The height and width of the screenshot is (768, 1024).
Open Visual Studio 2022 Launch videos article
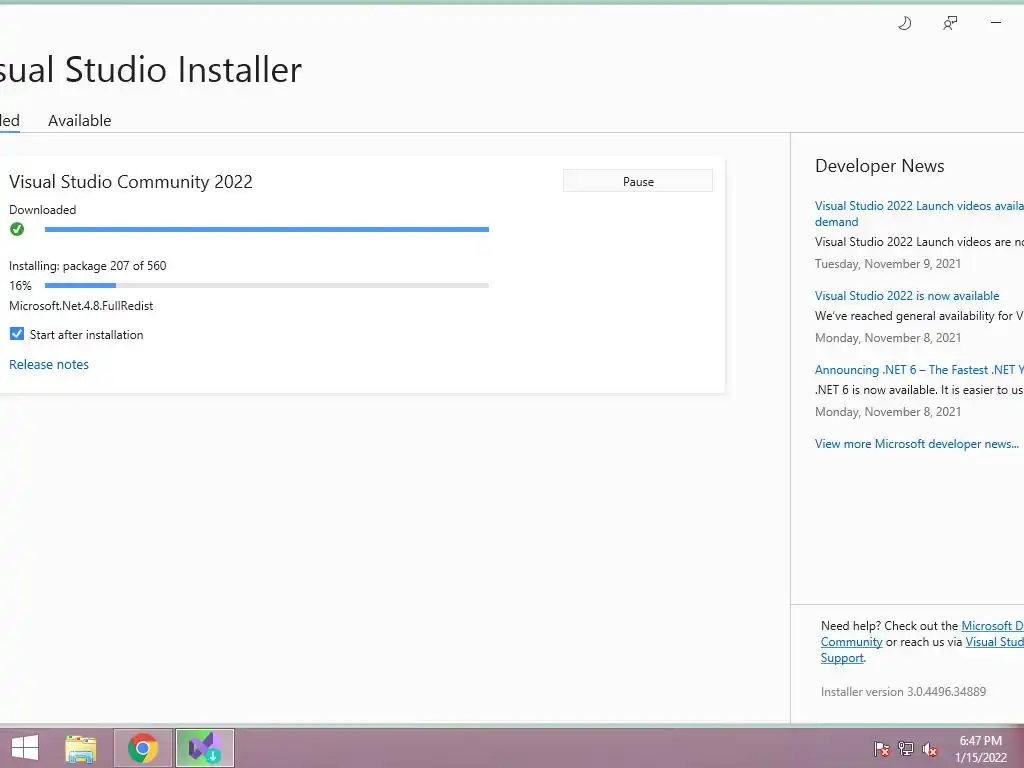(919, 214)
